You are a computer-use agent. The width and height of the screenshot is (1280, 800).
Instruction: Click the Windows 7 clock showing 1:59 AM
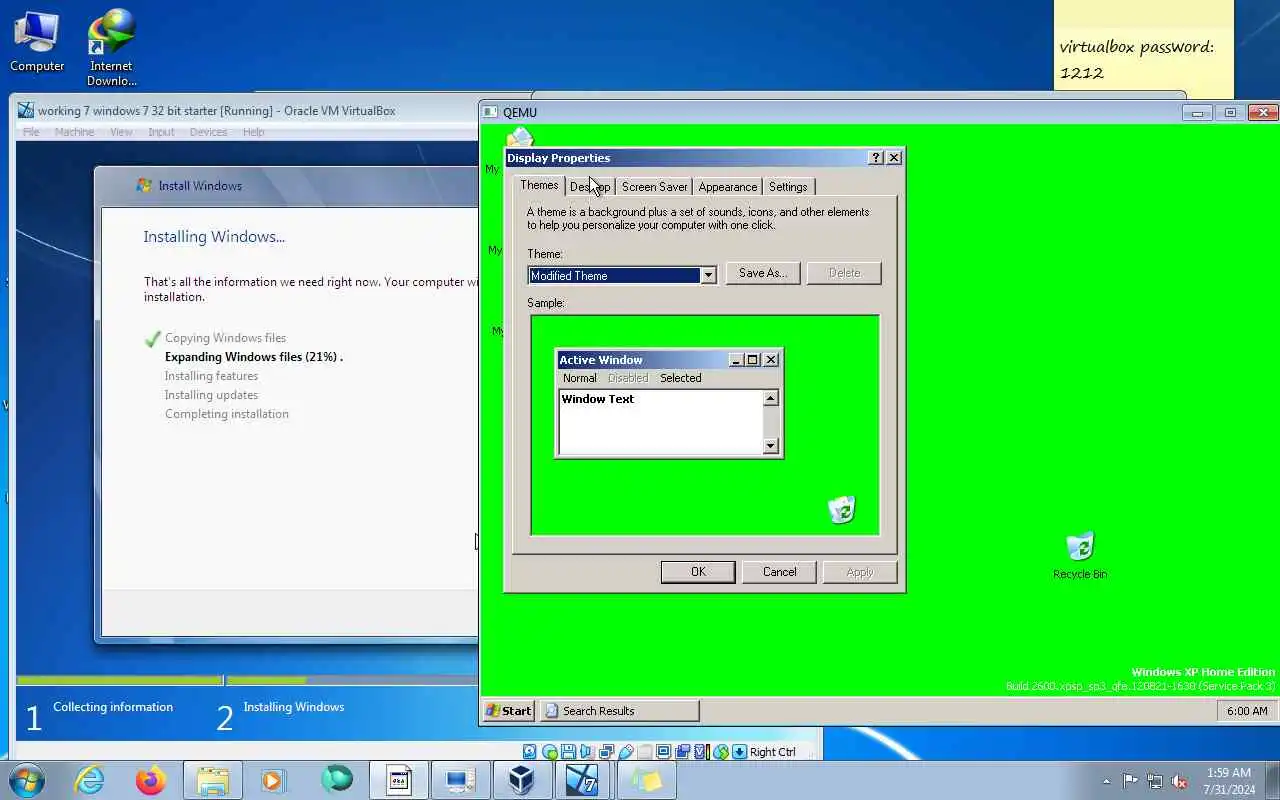(1229, 781)
